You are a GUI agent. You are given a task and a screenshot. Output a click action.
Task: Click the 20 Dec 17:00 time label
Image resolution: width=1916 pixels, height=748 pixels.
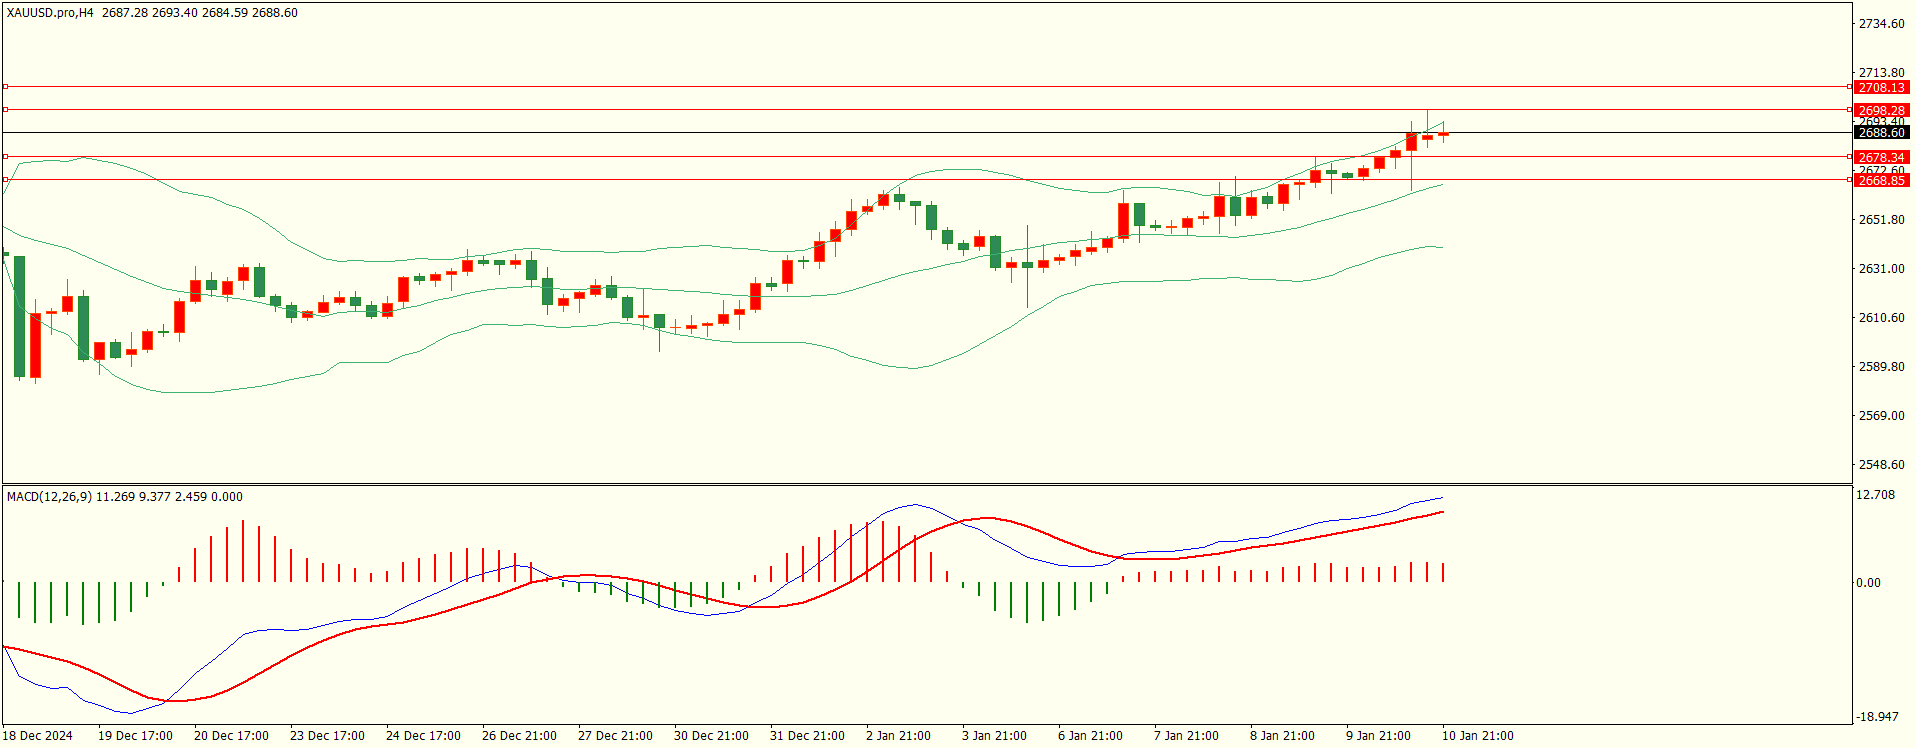(x=231, y=735)
